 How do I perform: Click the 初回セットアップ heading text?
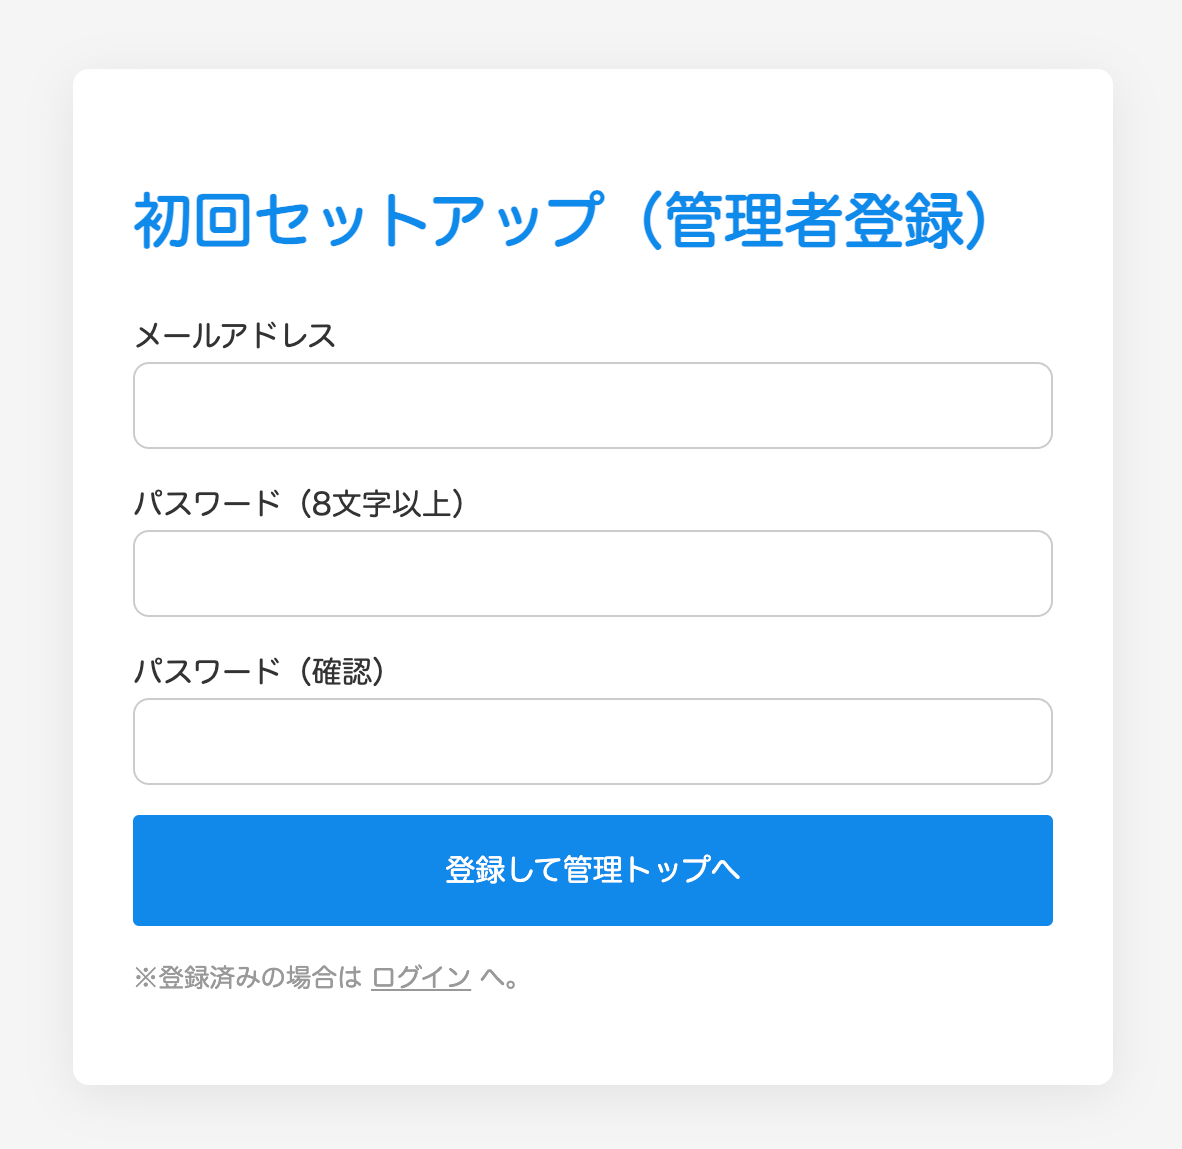pyautogui.click(x=368, y=221)
